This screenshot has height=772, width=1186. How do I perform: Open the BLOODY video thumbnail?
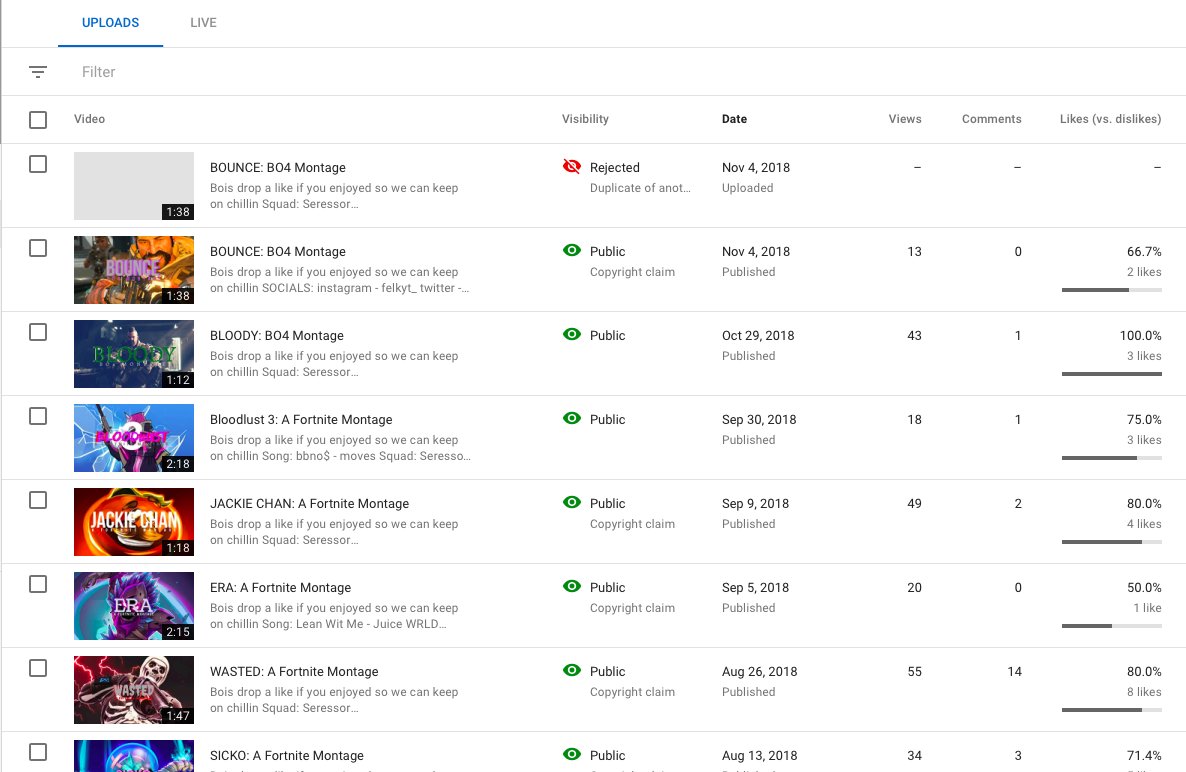[x=134, y=354]
